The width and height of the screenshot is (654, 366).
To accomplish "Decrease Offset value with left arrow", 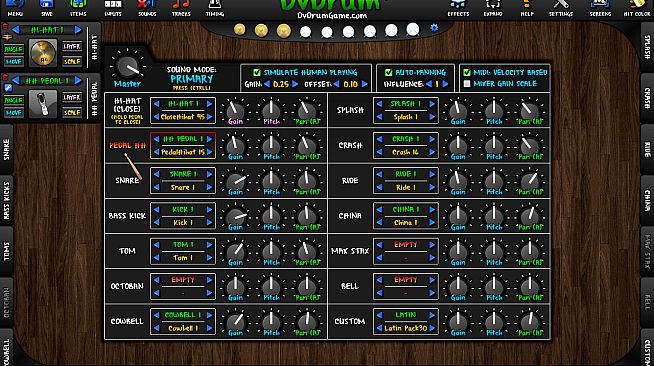I will 337,84.
